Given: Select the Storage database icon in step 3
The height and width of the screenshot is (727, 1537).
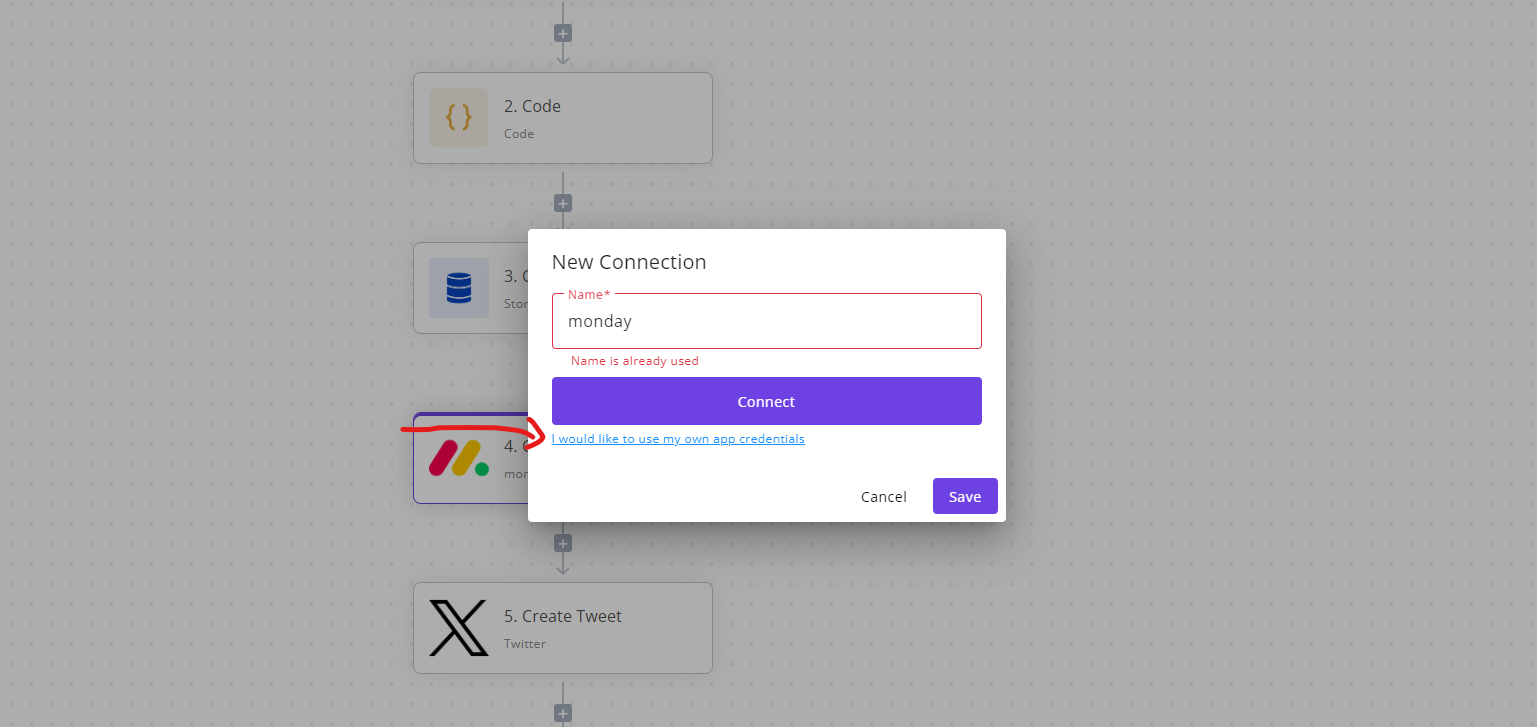Looking at the screenshot, I should (x=459, y=288).
